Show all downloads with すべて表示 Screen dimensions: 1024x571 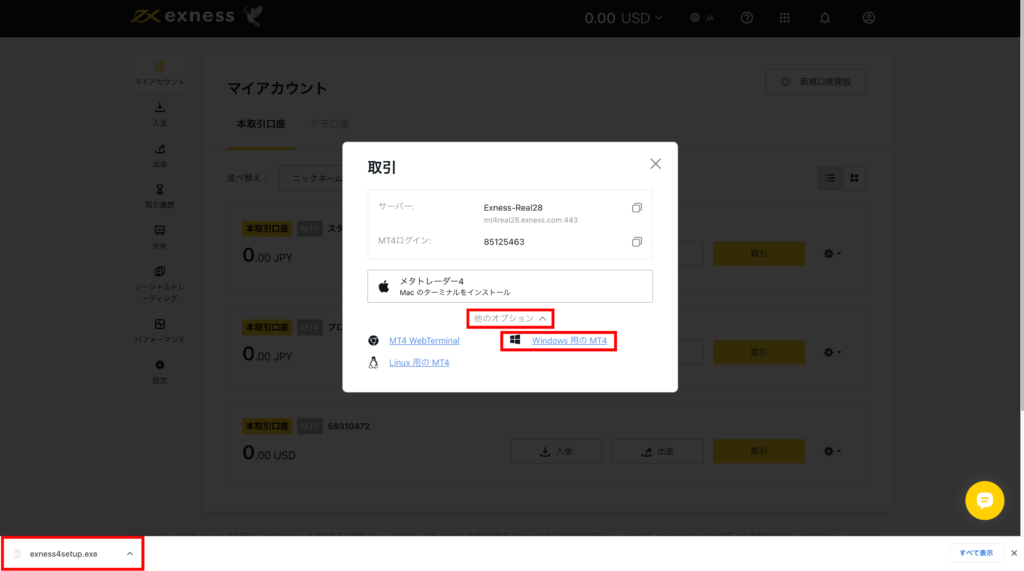(976, 553)
